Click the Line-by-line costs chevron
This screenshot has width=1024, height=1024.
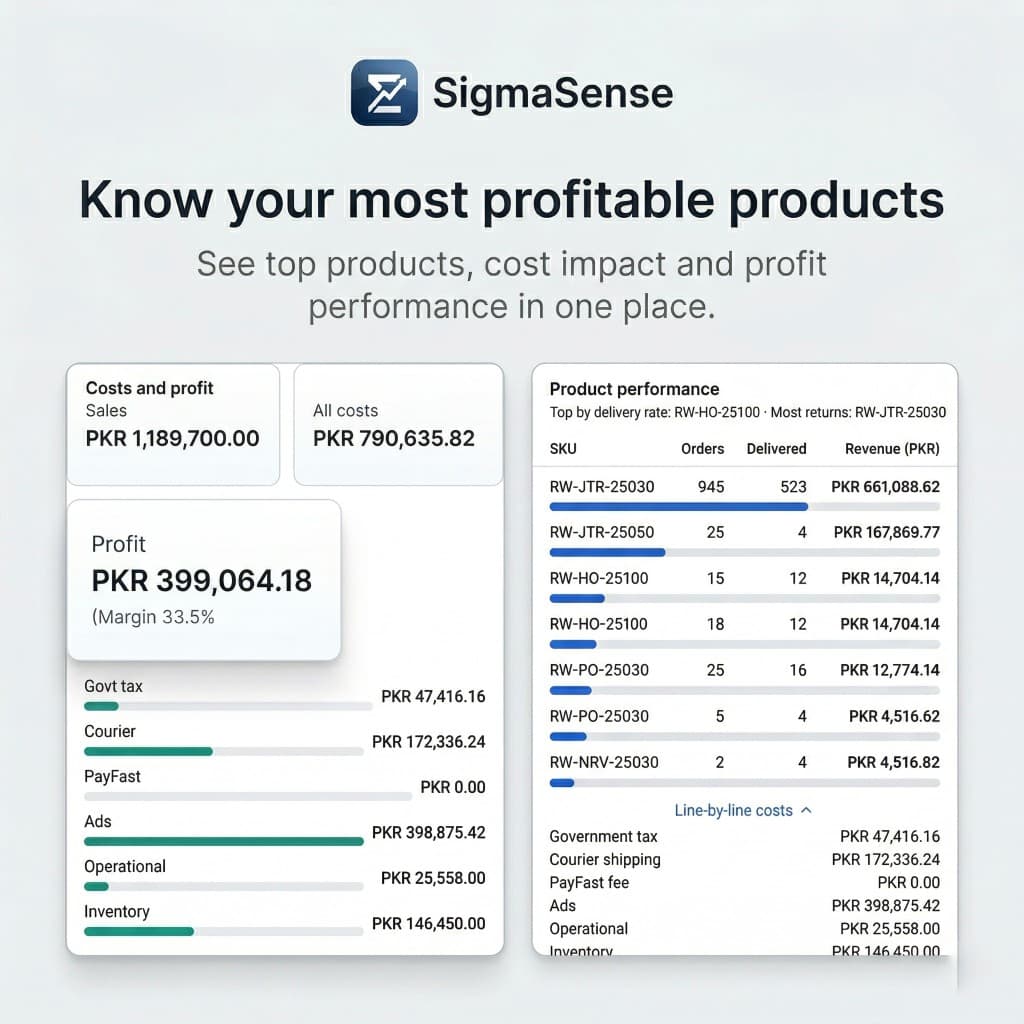(805, 810)
